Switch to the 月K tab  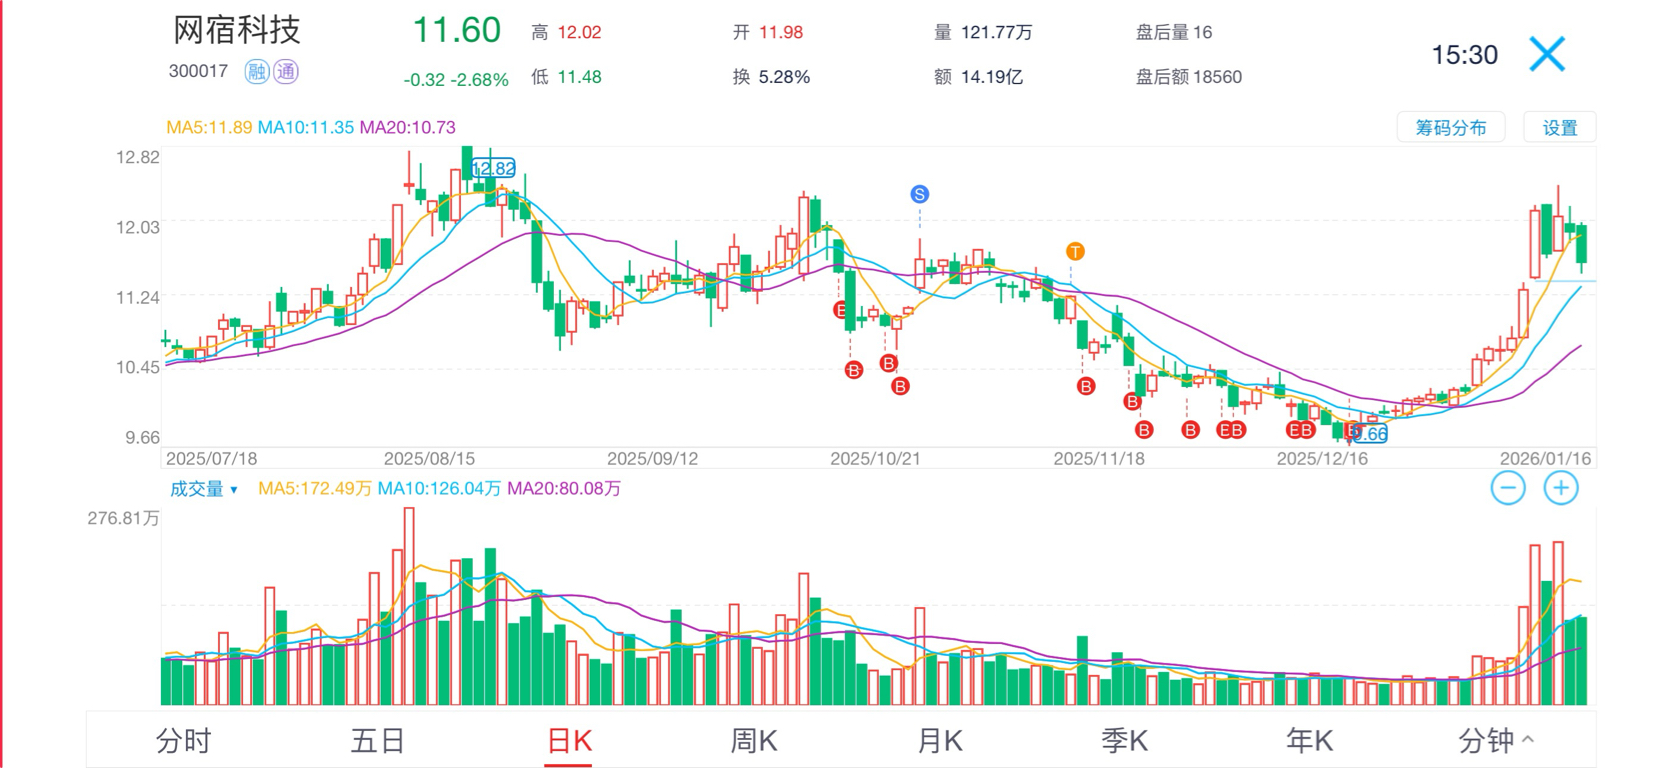click(940, 741)
